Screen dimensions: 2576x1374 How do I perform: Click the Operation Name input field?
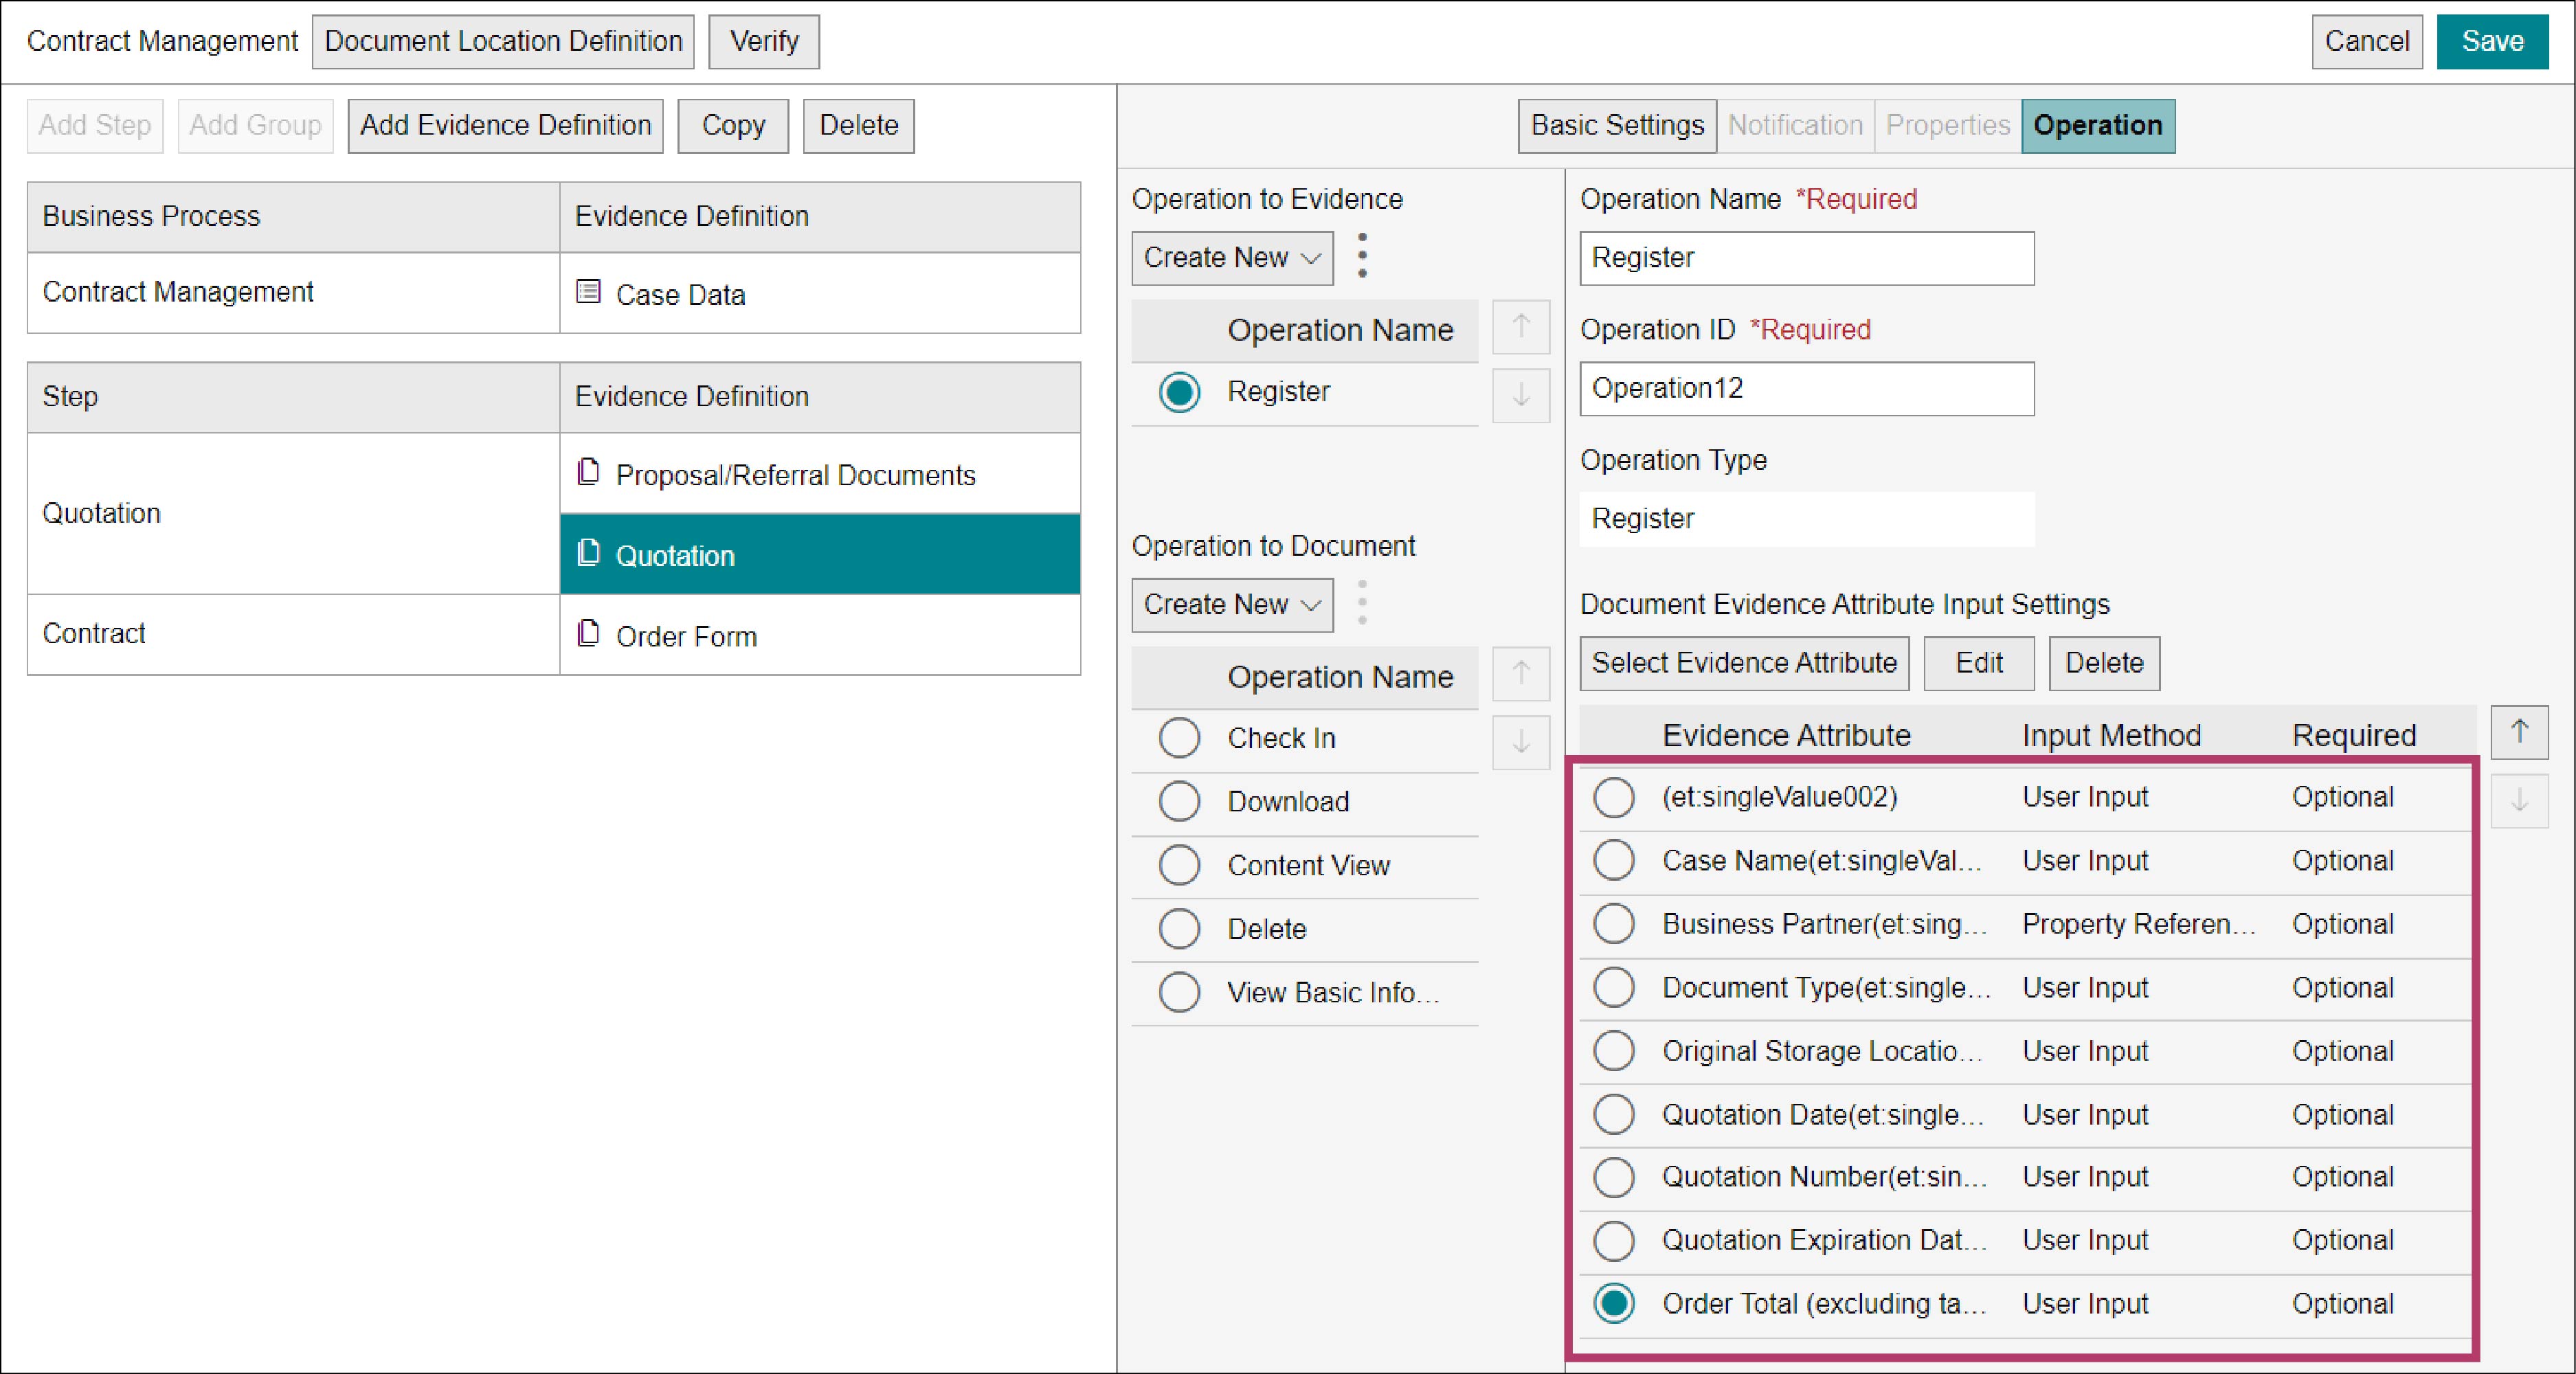click(x=1807, y=258)
